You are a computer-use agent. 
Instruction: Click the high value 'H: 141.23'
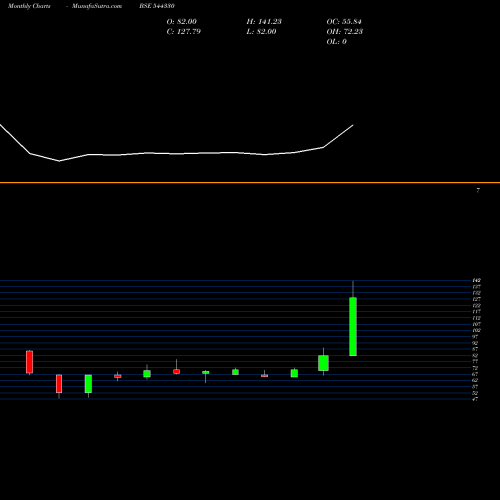click(264, 21)
